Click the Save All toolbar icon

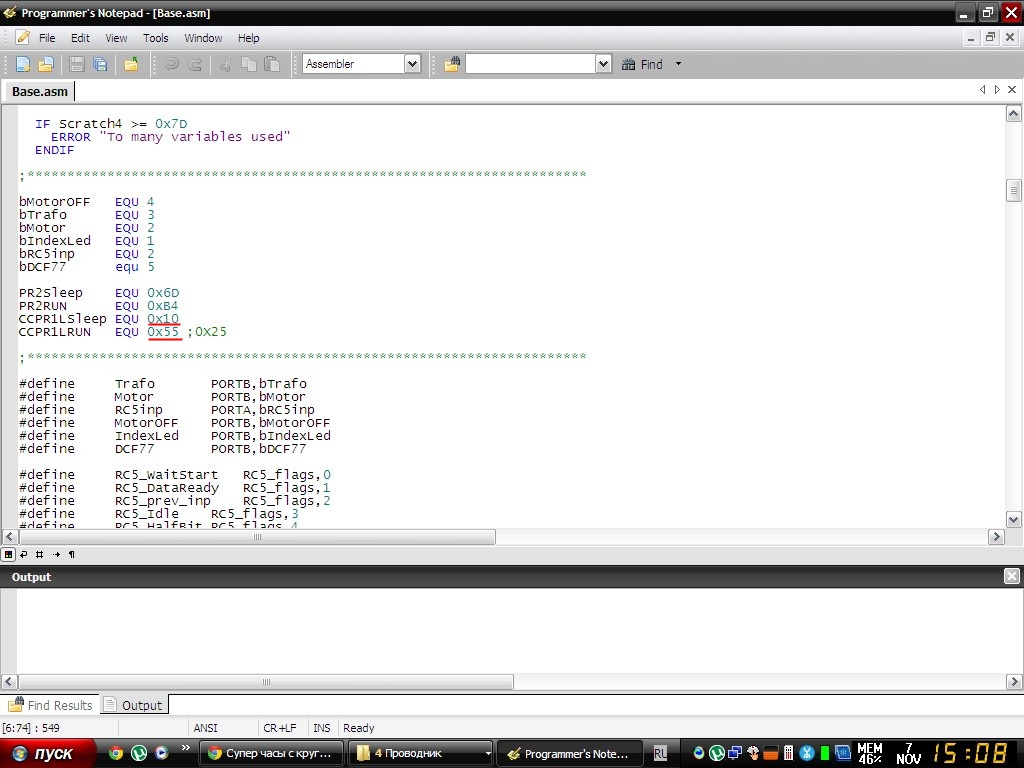click(x=100, y=64)
